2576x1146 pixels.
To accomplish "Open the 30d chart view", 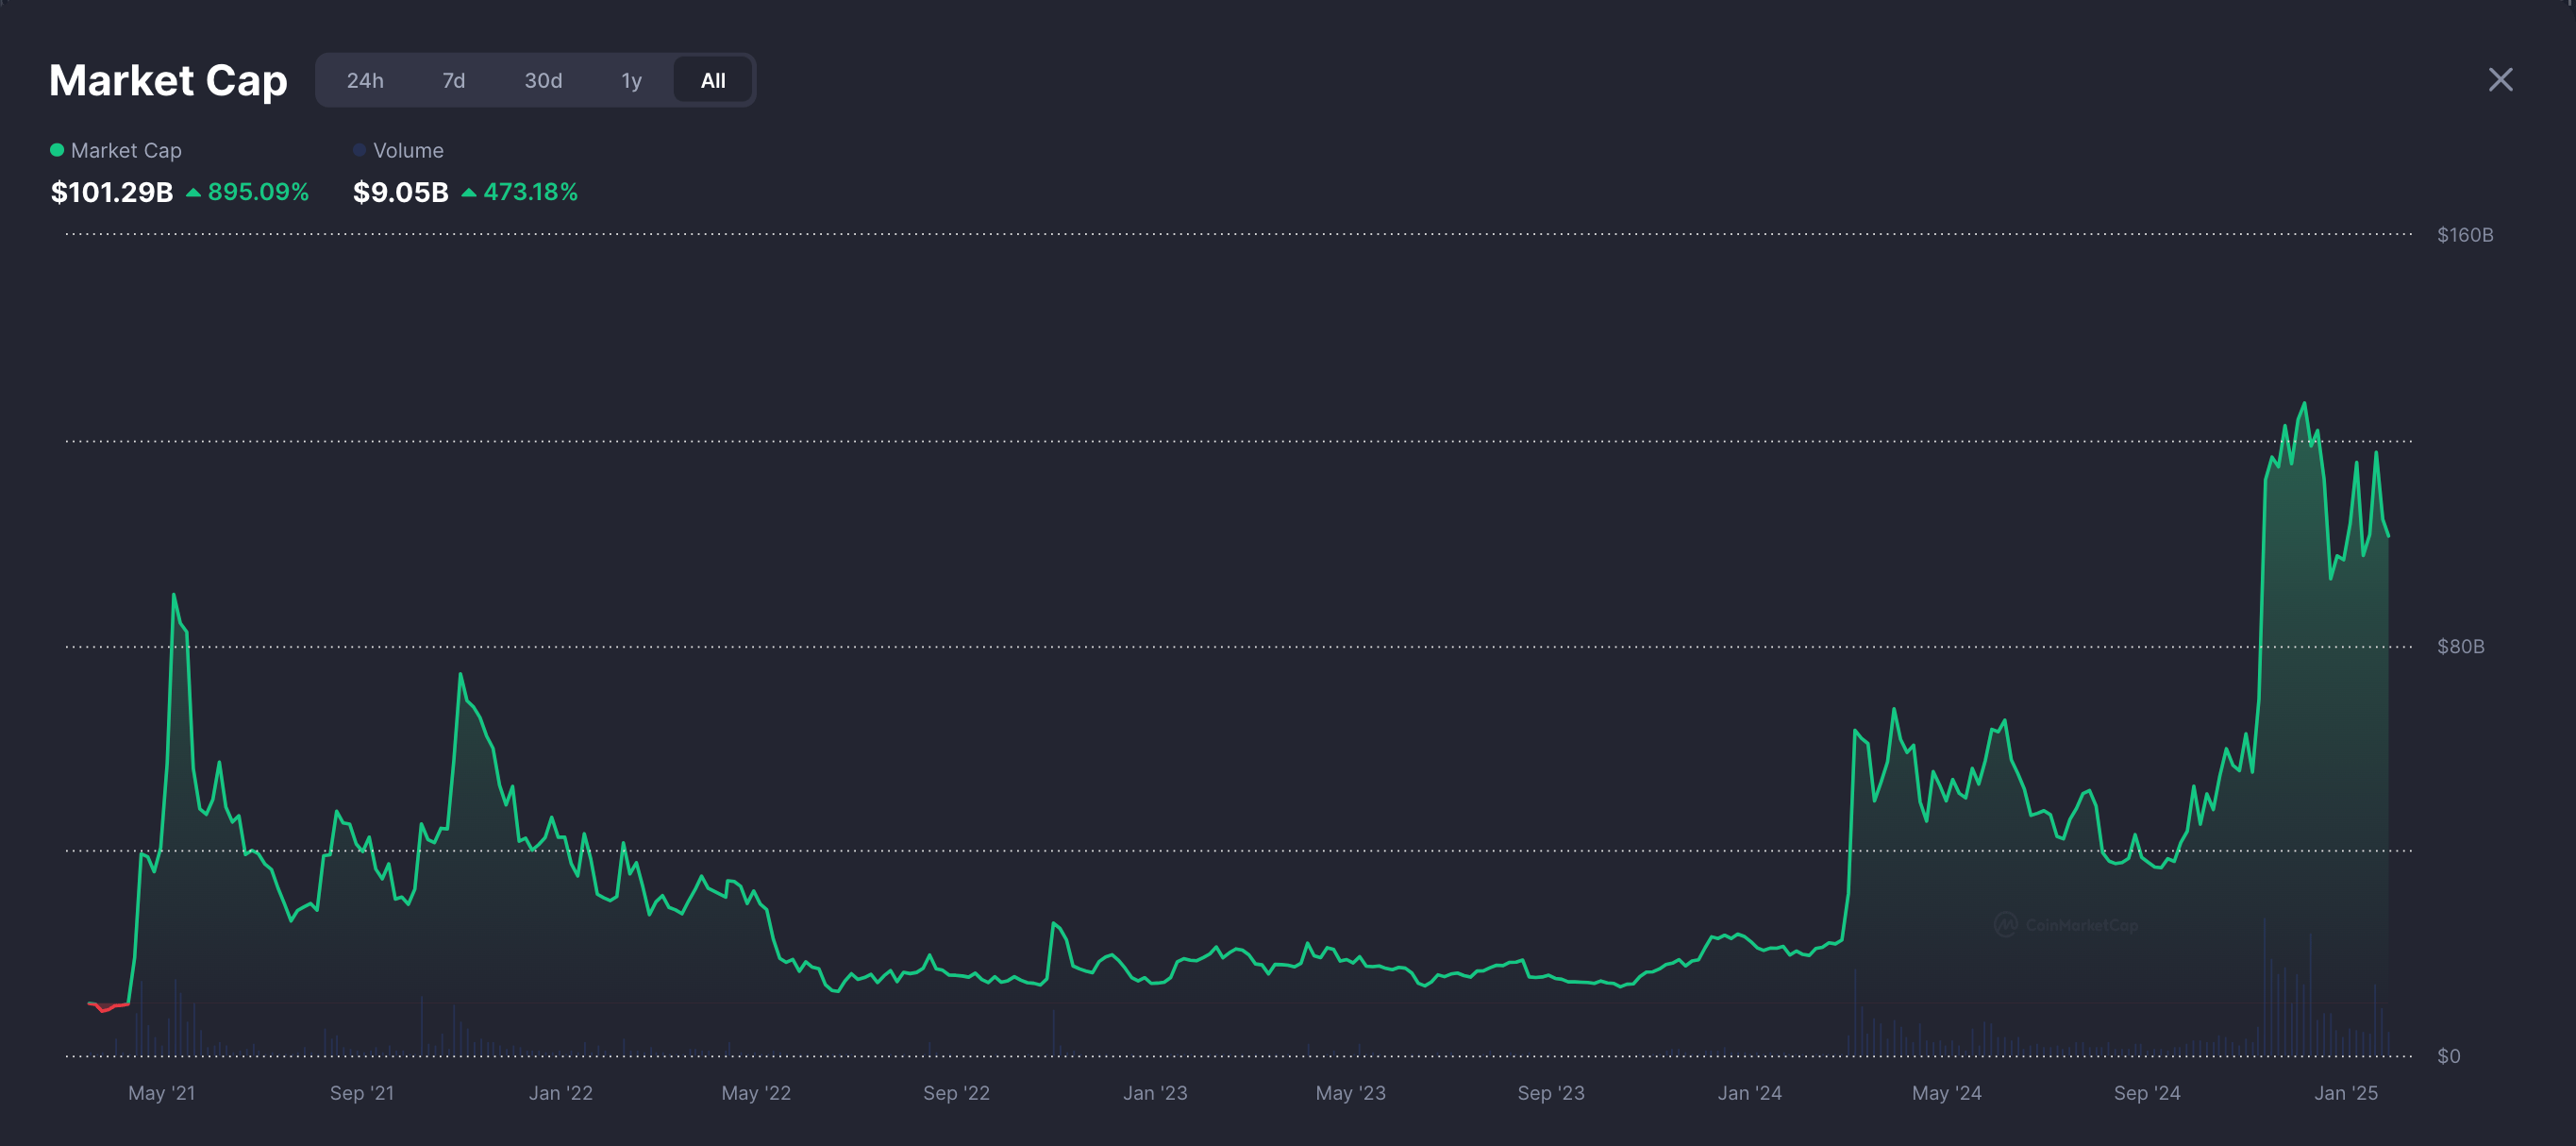I will pyautogui.click(x=542, y=80).
